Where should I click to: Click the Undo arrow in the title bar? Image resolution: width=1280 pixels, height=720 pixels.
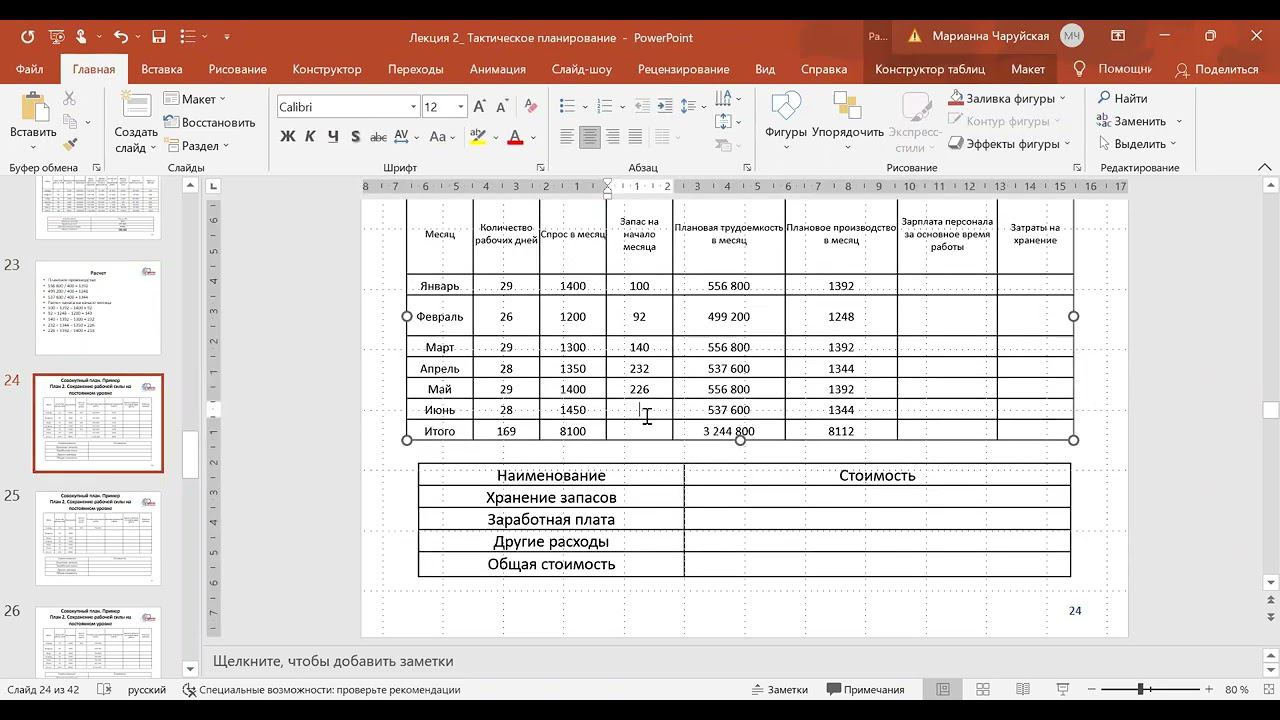(x=121, y=37)
